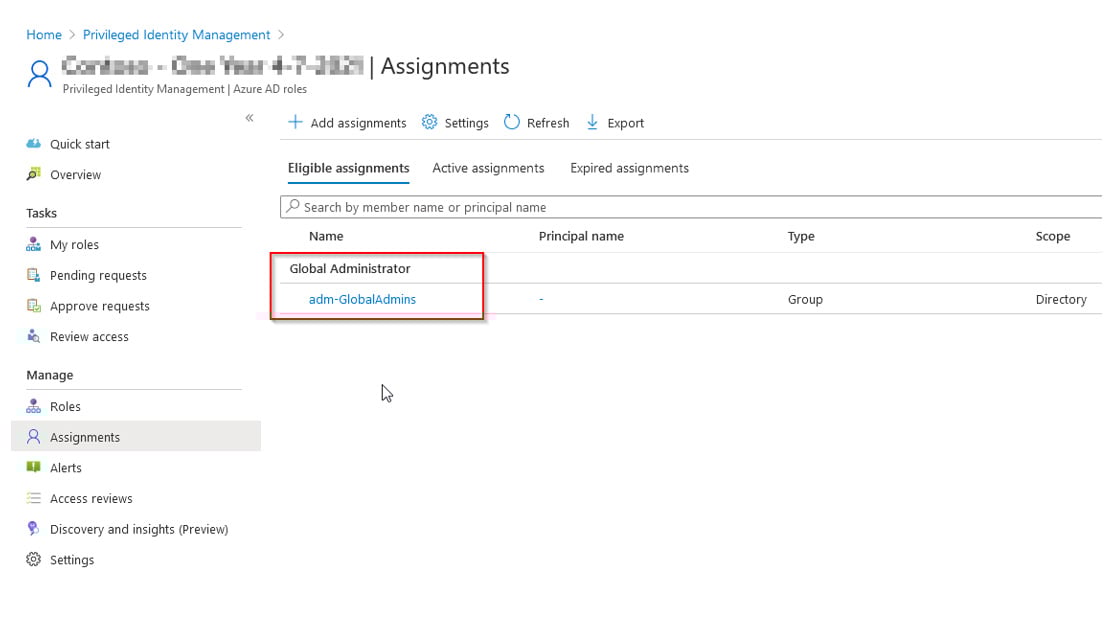This screenshot has height=618, width=1119.
Task: Click the Tasks section heading
Action: 41,213
